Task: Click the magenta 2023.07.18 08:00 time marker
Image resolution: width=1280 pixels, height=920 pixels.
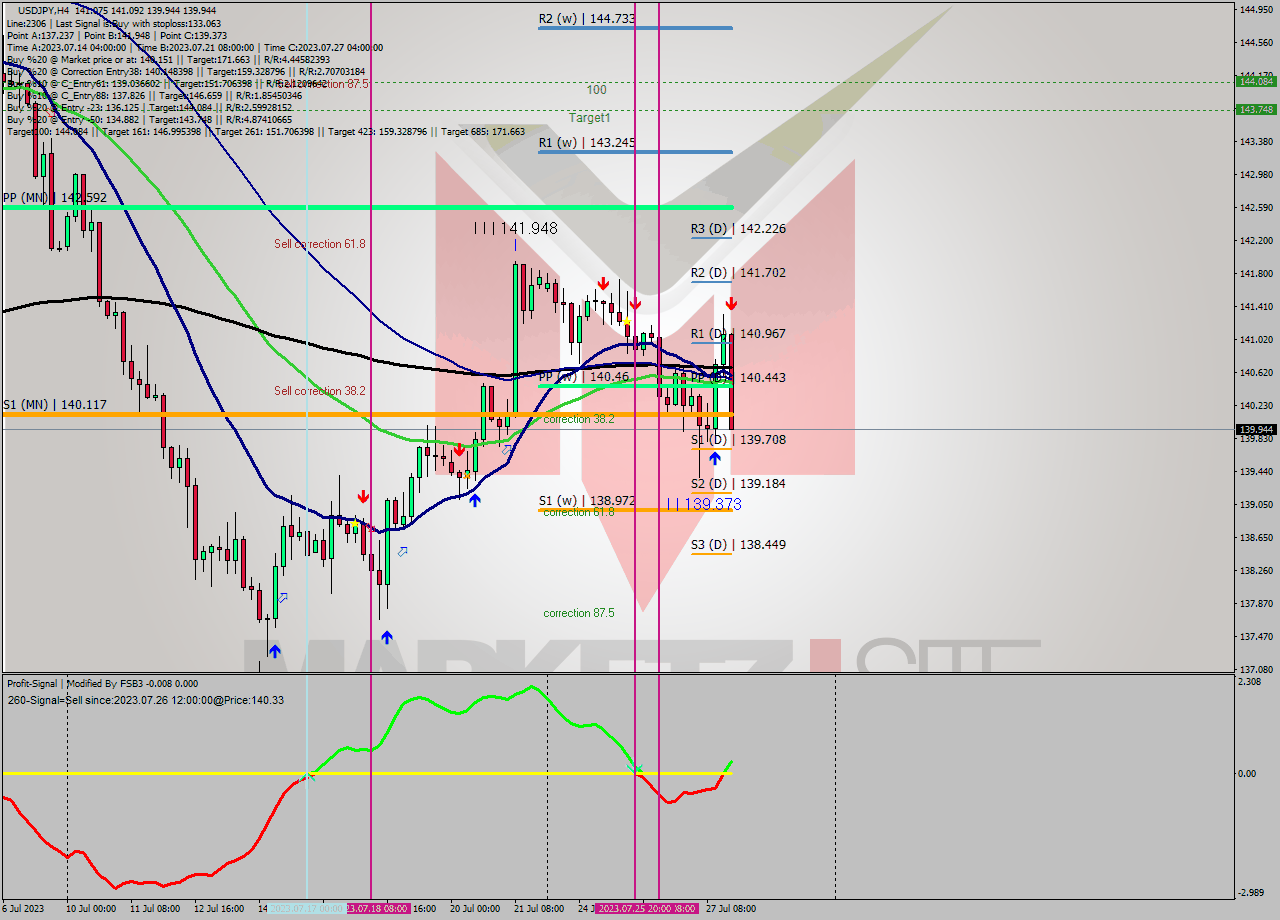Action: point(378,909)
